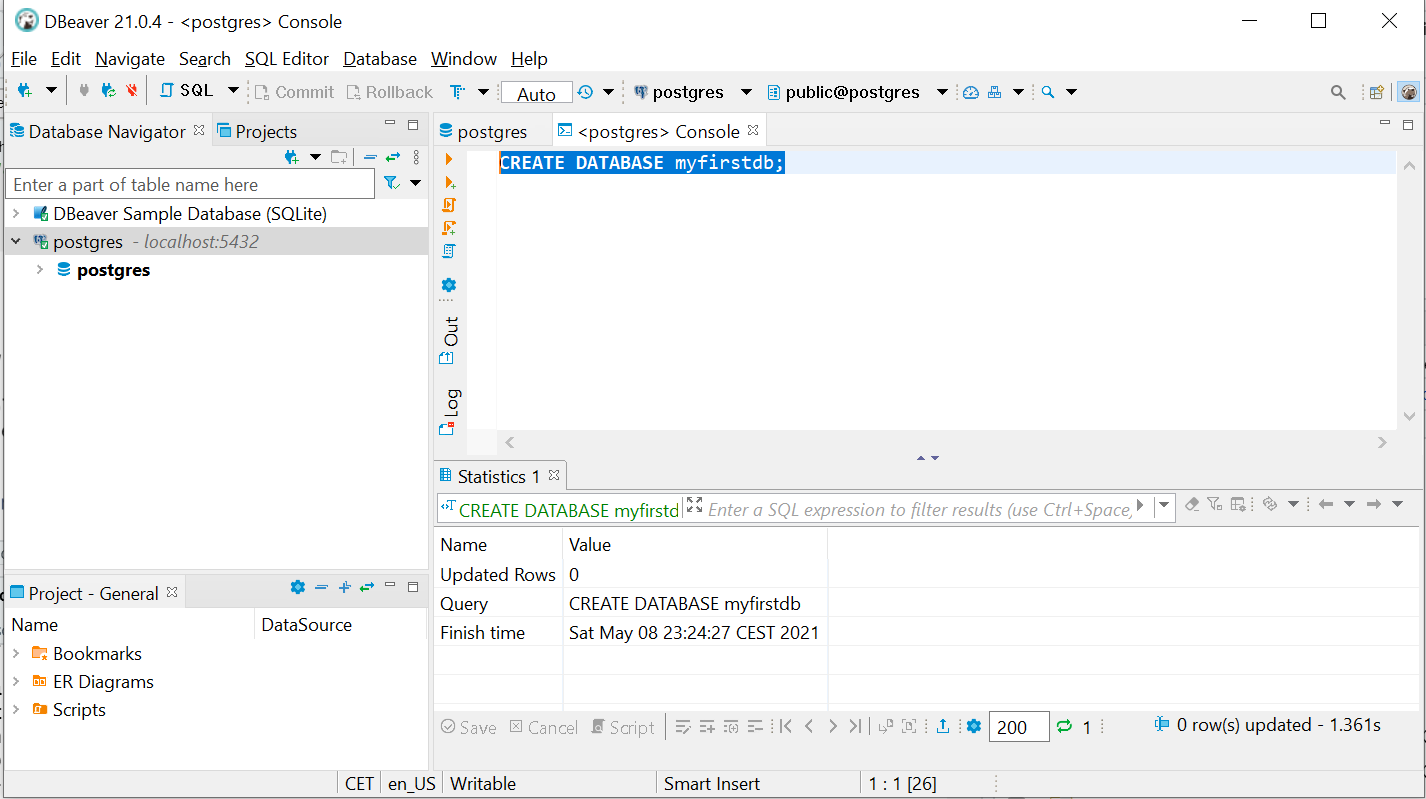The width and height of the screenshot is (1426, 799).
Task: Collapse the postgres localhost:5432 connection
Action: pos(16,241)
